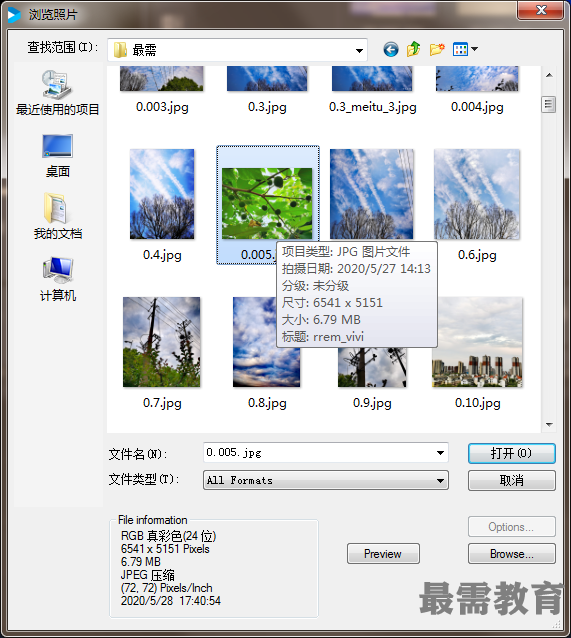This screenshot has height=638, width=571.
Task: Close the 浏览照片 dialog
Action: coord(540,10)
